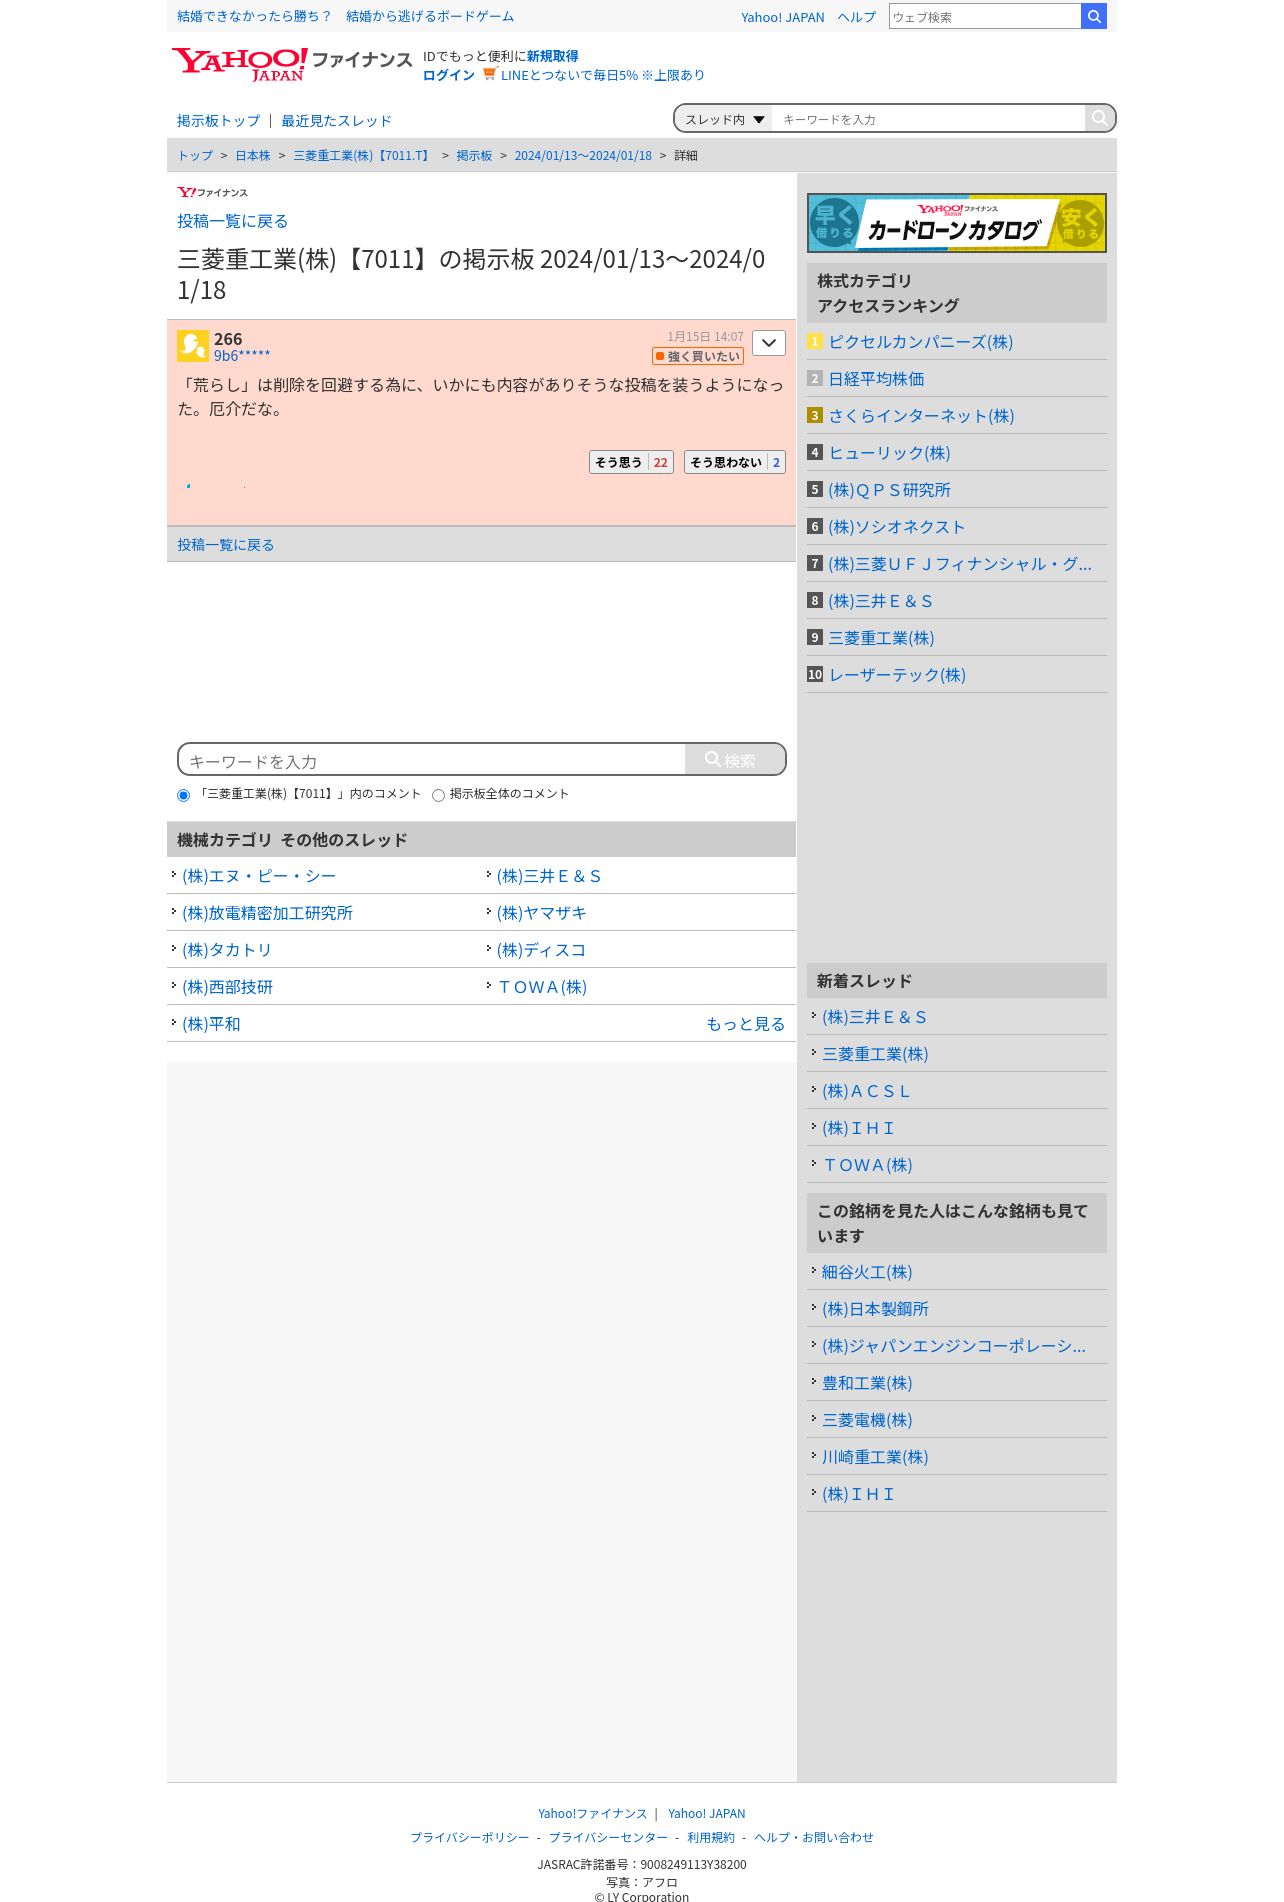Open (株)平和 thread
Screen dimensions: 1284x1902
[211, 1024]
